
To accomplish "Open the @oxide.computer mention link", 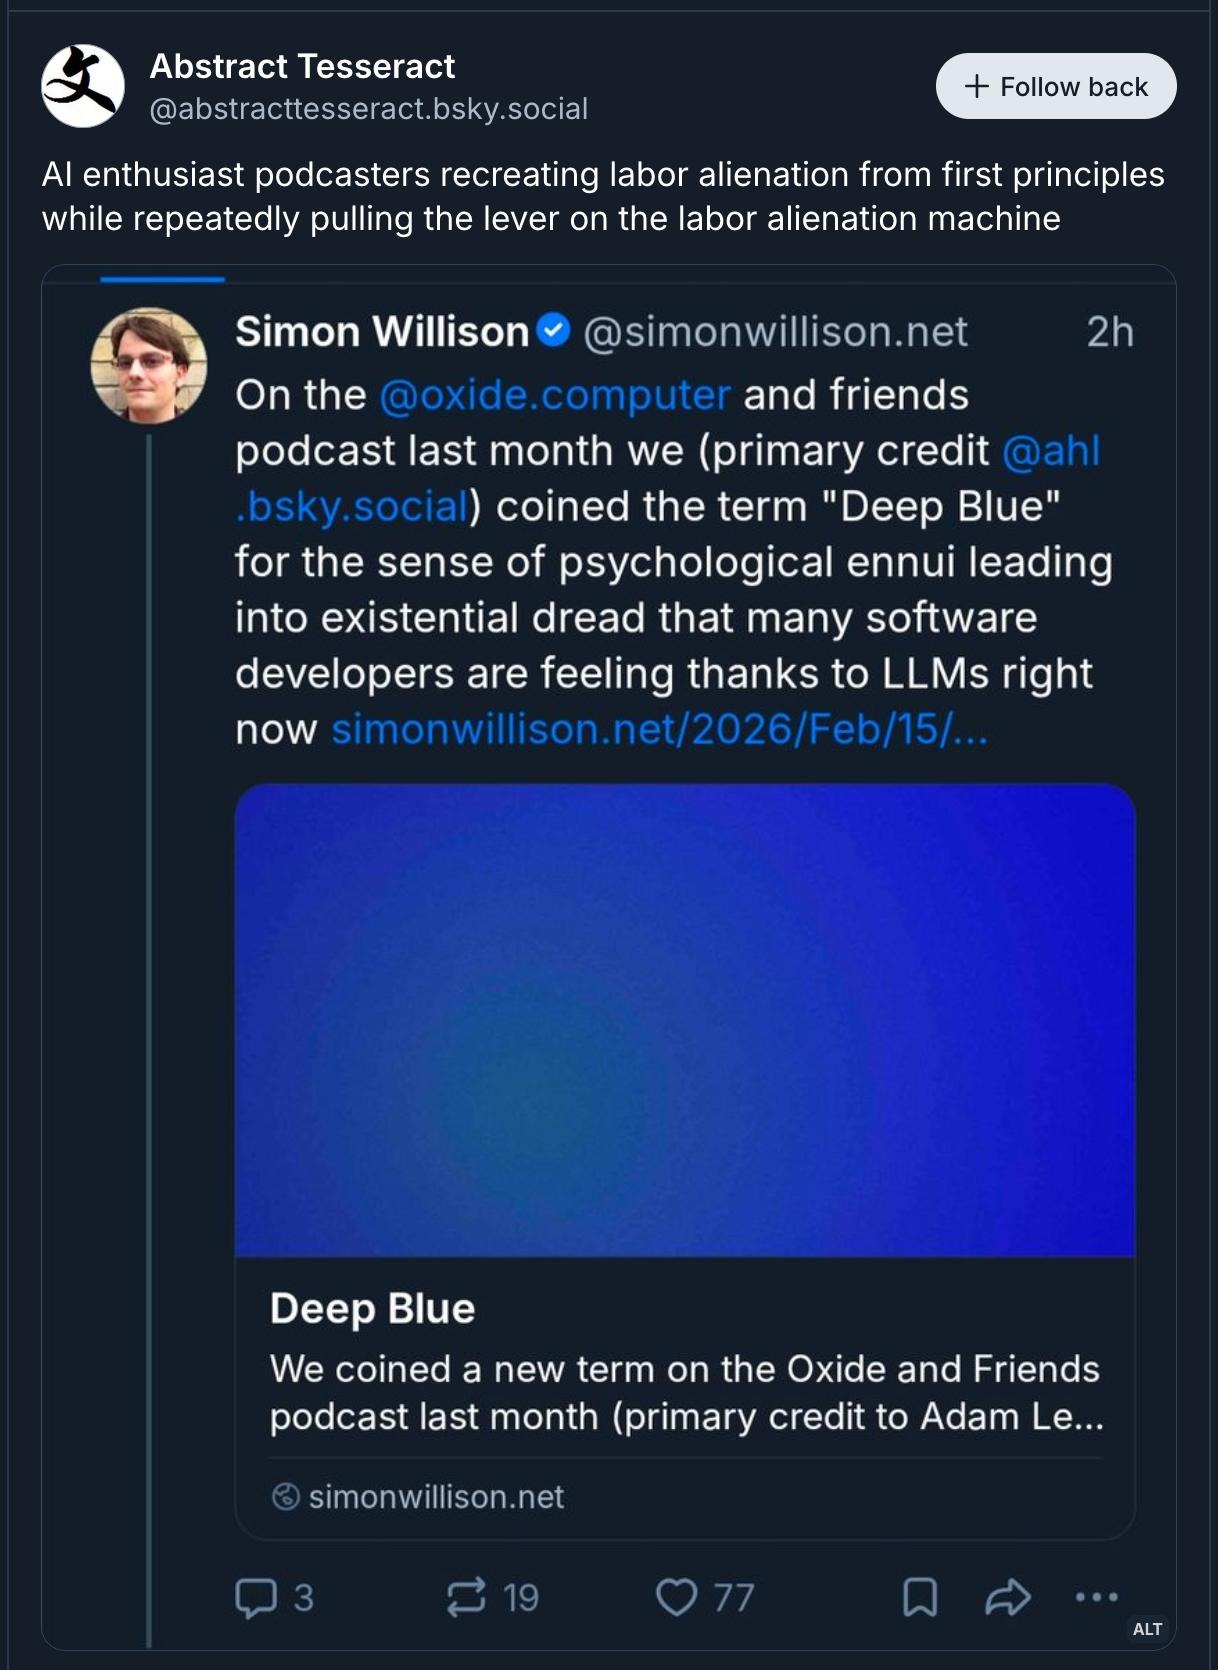I will [x=555, y=395].
